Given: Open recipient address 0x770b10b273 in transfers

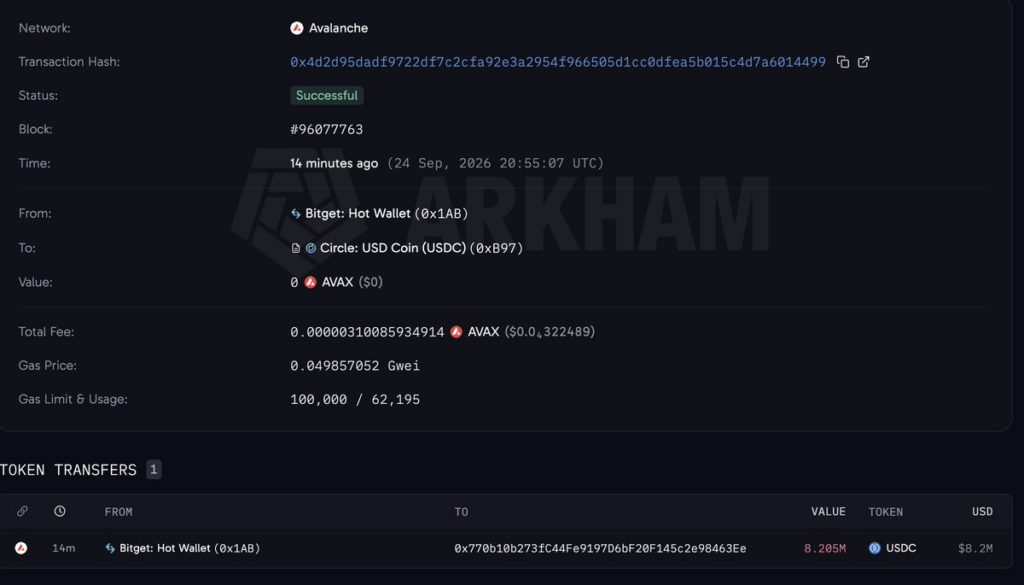Looking at the screenshot, I should coord(600,548).
